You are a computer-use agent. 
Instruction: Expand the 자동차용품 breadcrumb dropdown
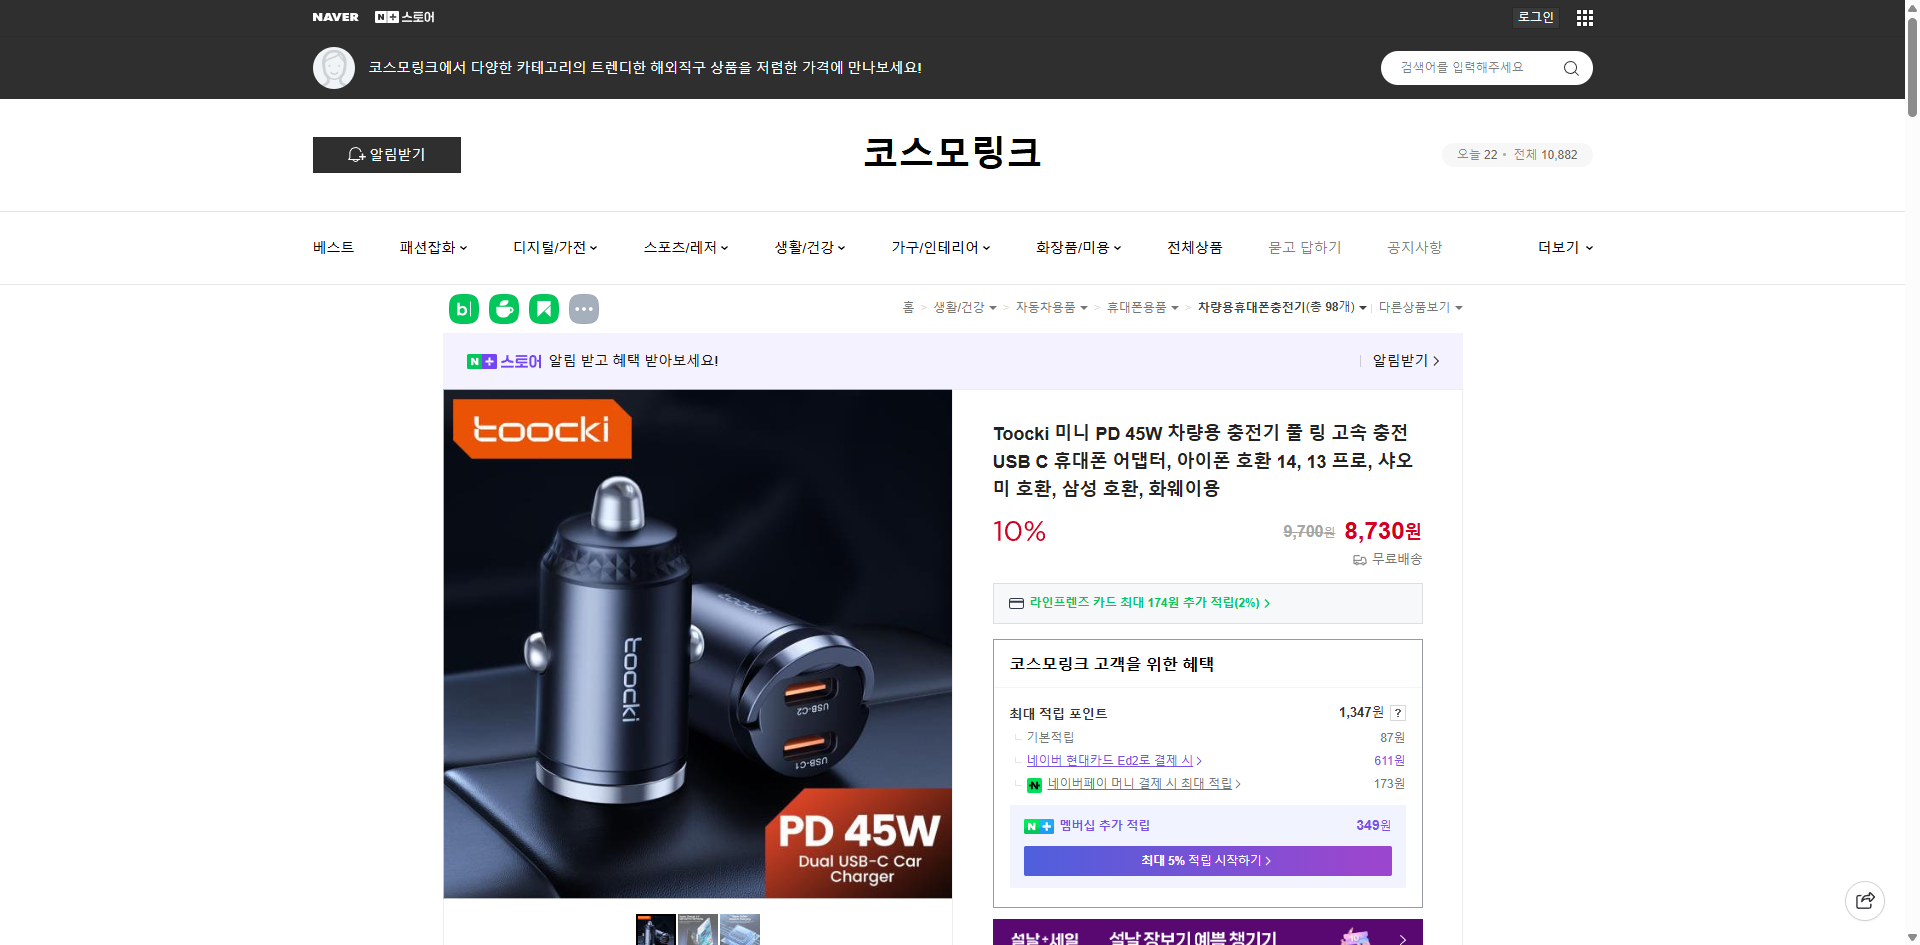pos(1050,308)
